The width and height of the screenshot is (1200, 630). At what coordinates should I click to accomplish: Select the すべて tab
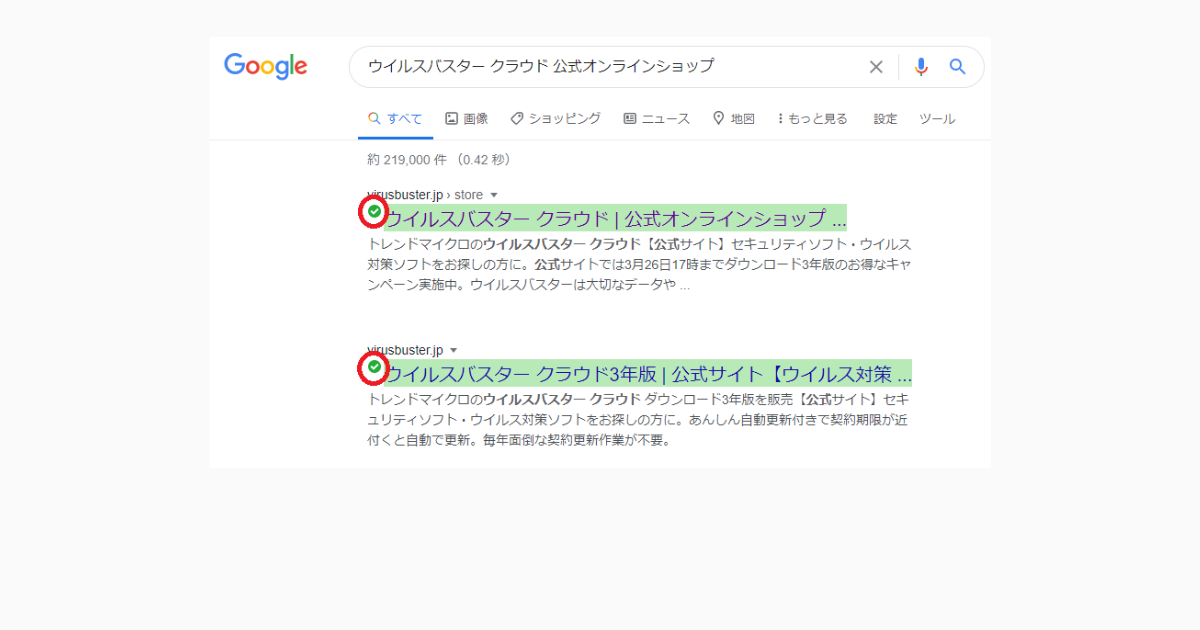395,118
